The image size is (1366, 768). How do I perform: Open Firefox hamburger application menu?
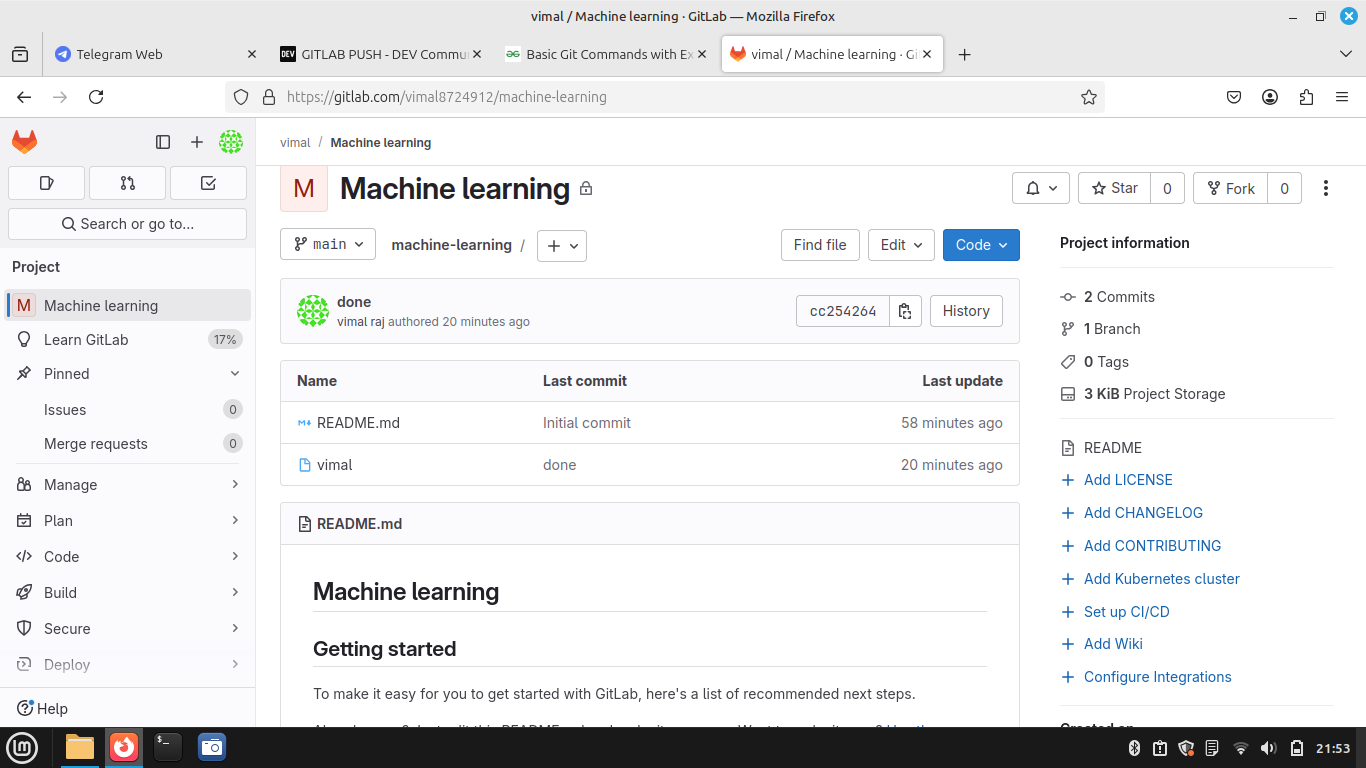[x=1342, y=97]
